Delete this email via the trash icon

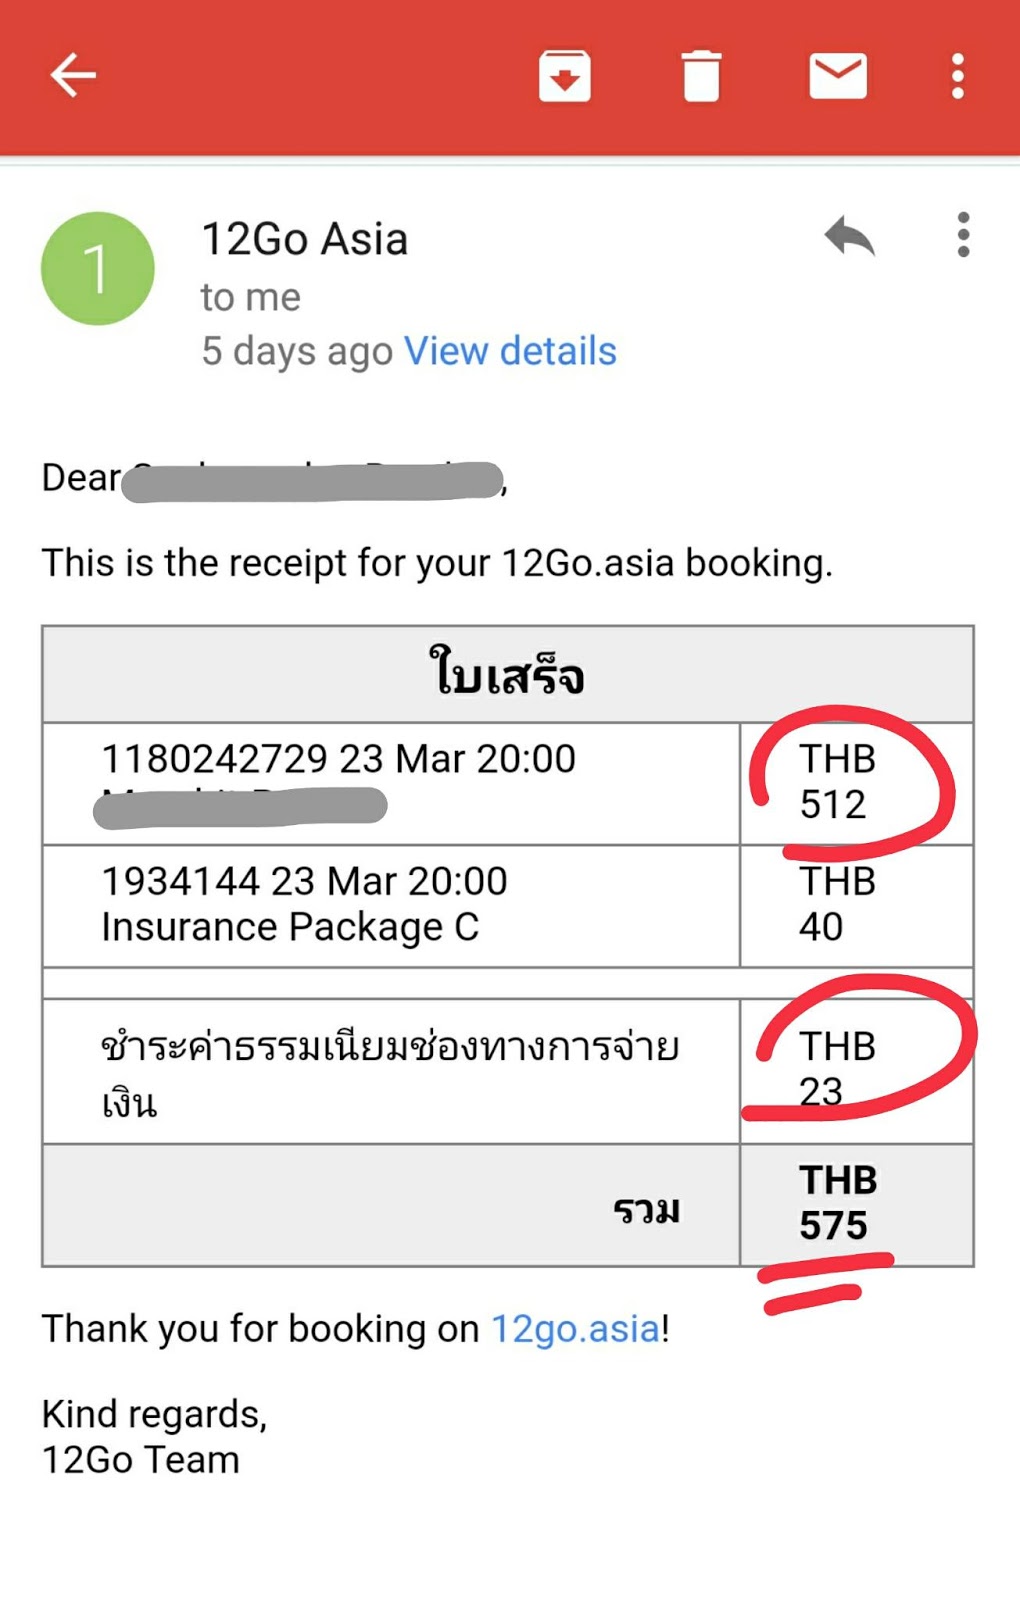[702, 75]
